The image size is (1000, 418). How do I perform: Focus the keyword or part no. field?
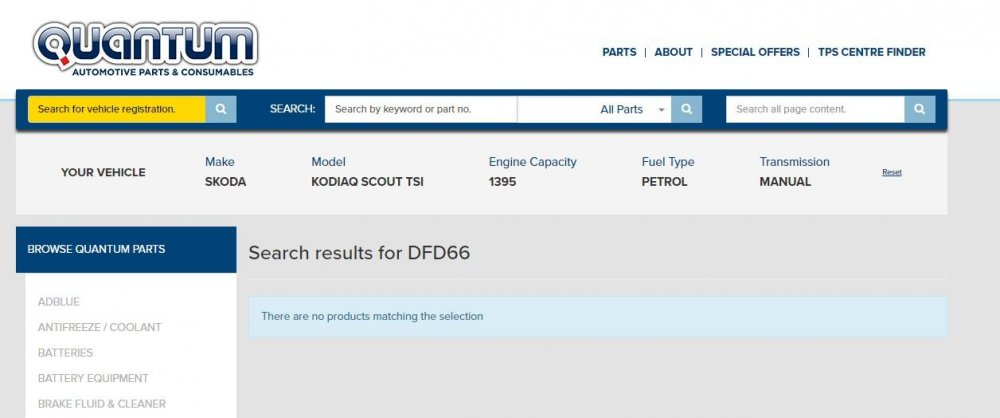[x=421, y=109]
